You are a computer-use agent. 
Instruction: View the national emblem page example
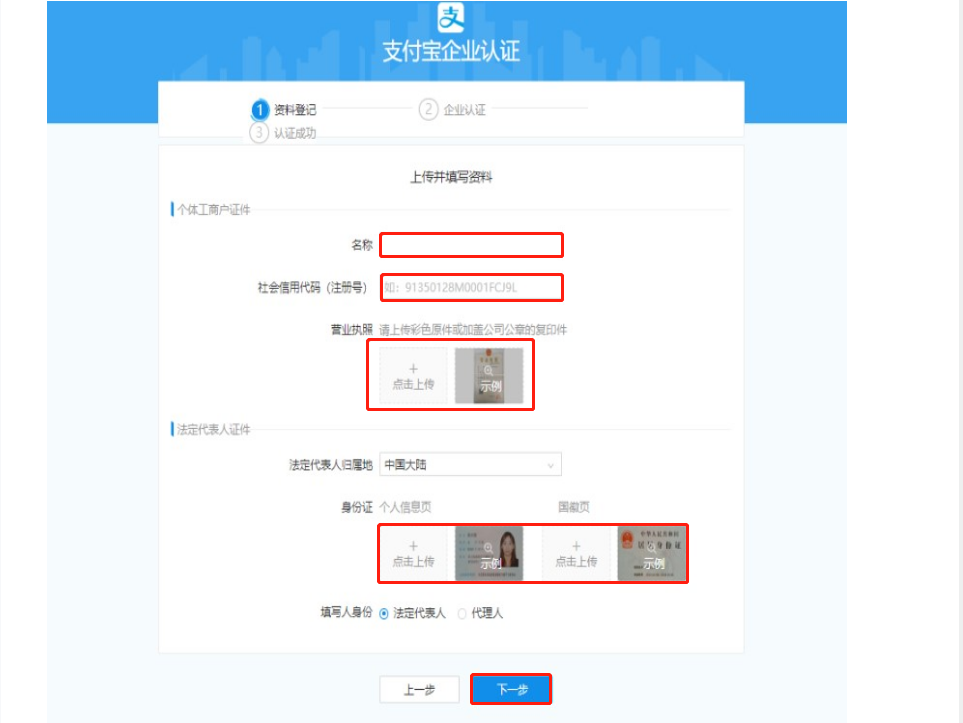(652, 553)
